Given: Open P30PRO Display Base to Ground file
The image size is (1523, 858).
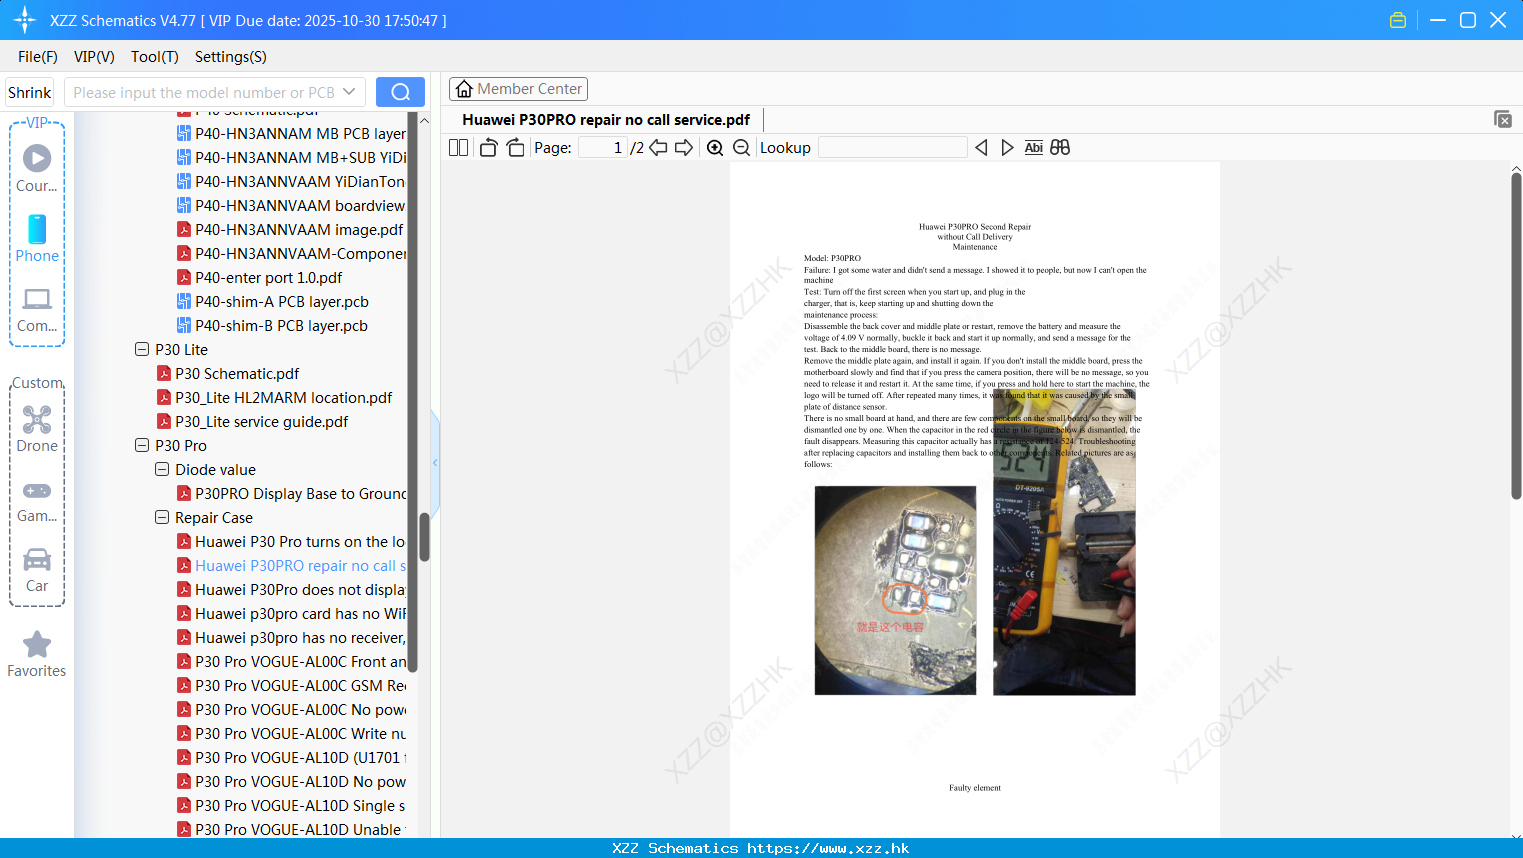Looking at the screenshot, I should pyautogui.click(x=291, y=493).
